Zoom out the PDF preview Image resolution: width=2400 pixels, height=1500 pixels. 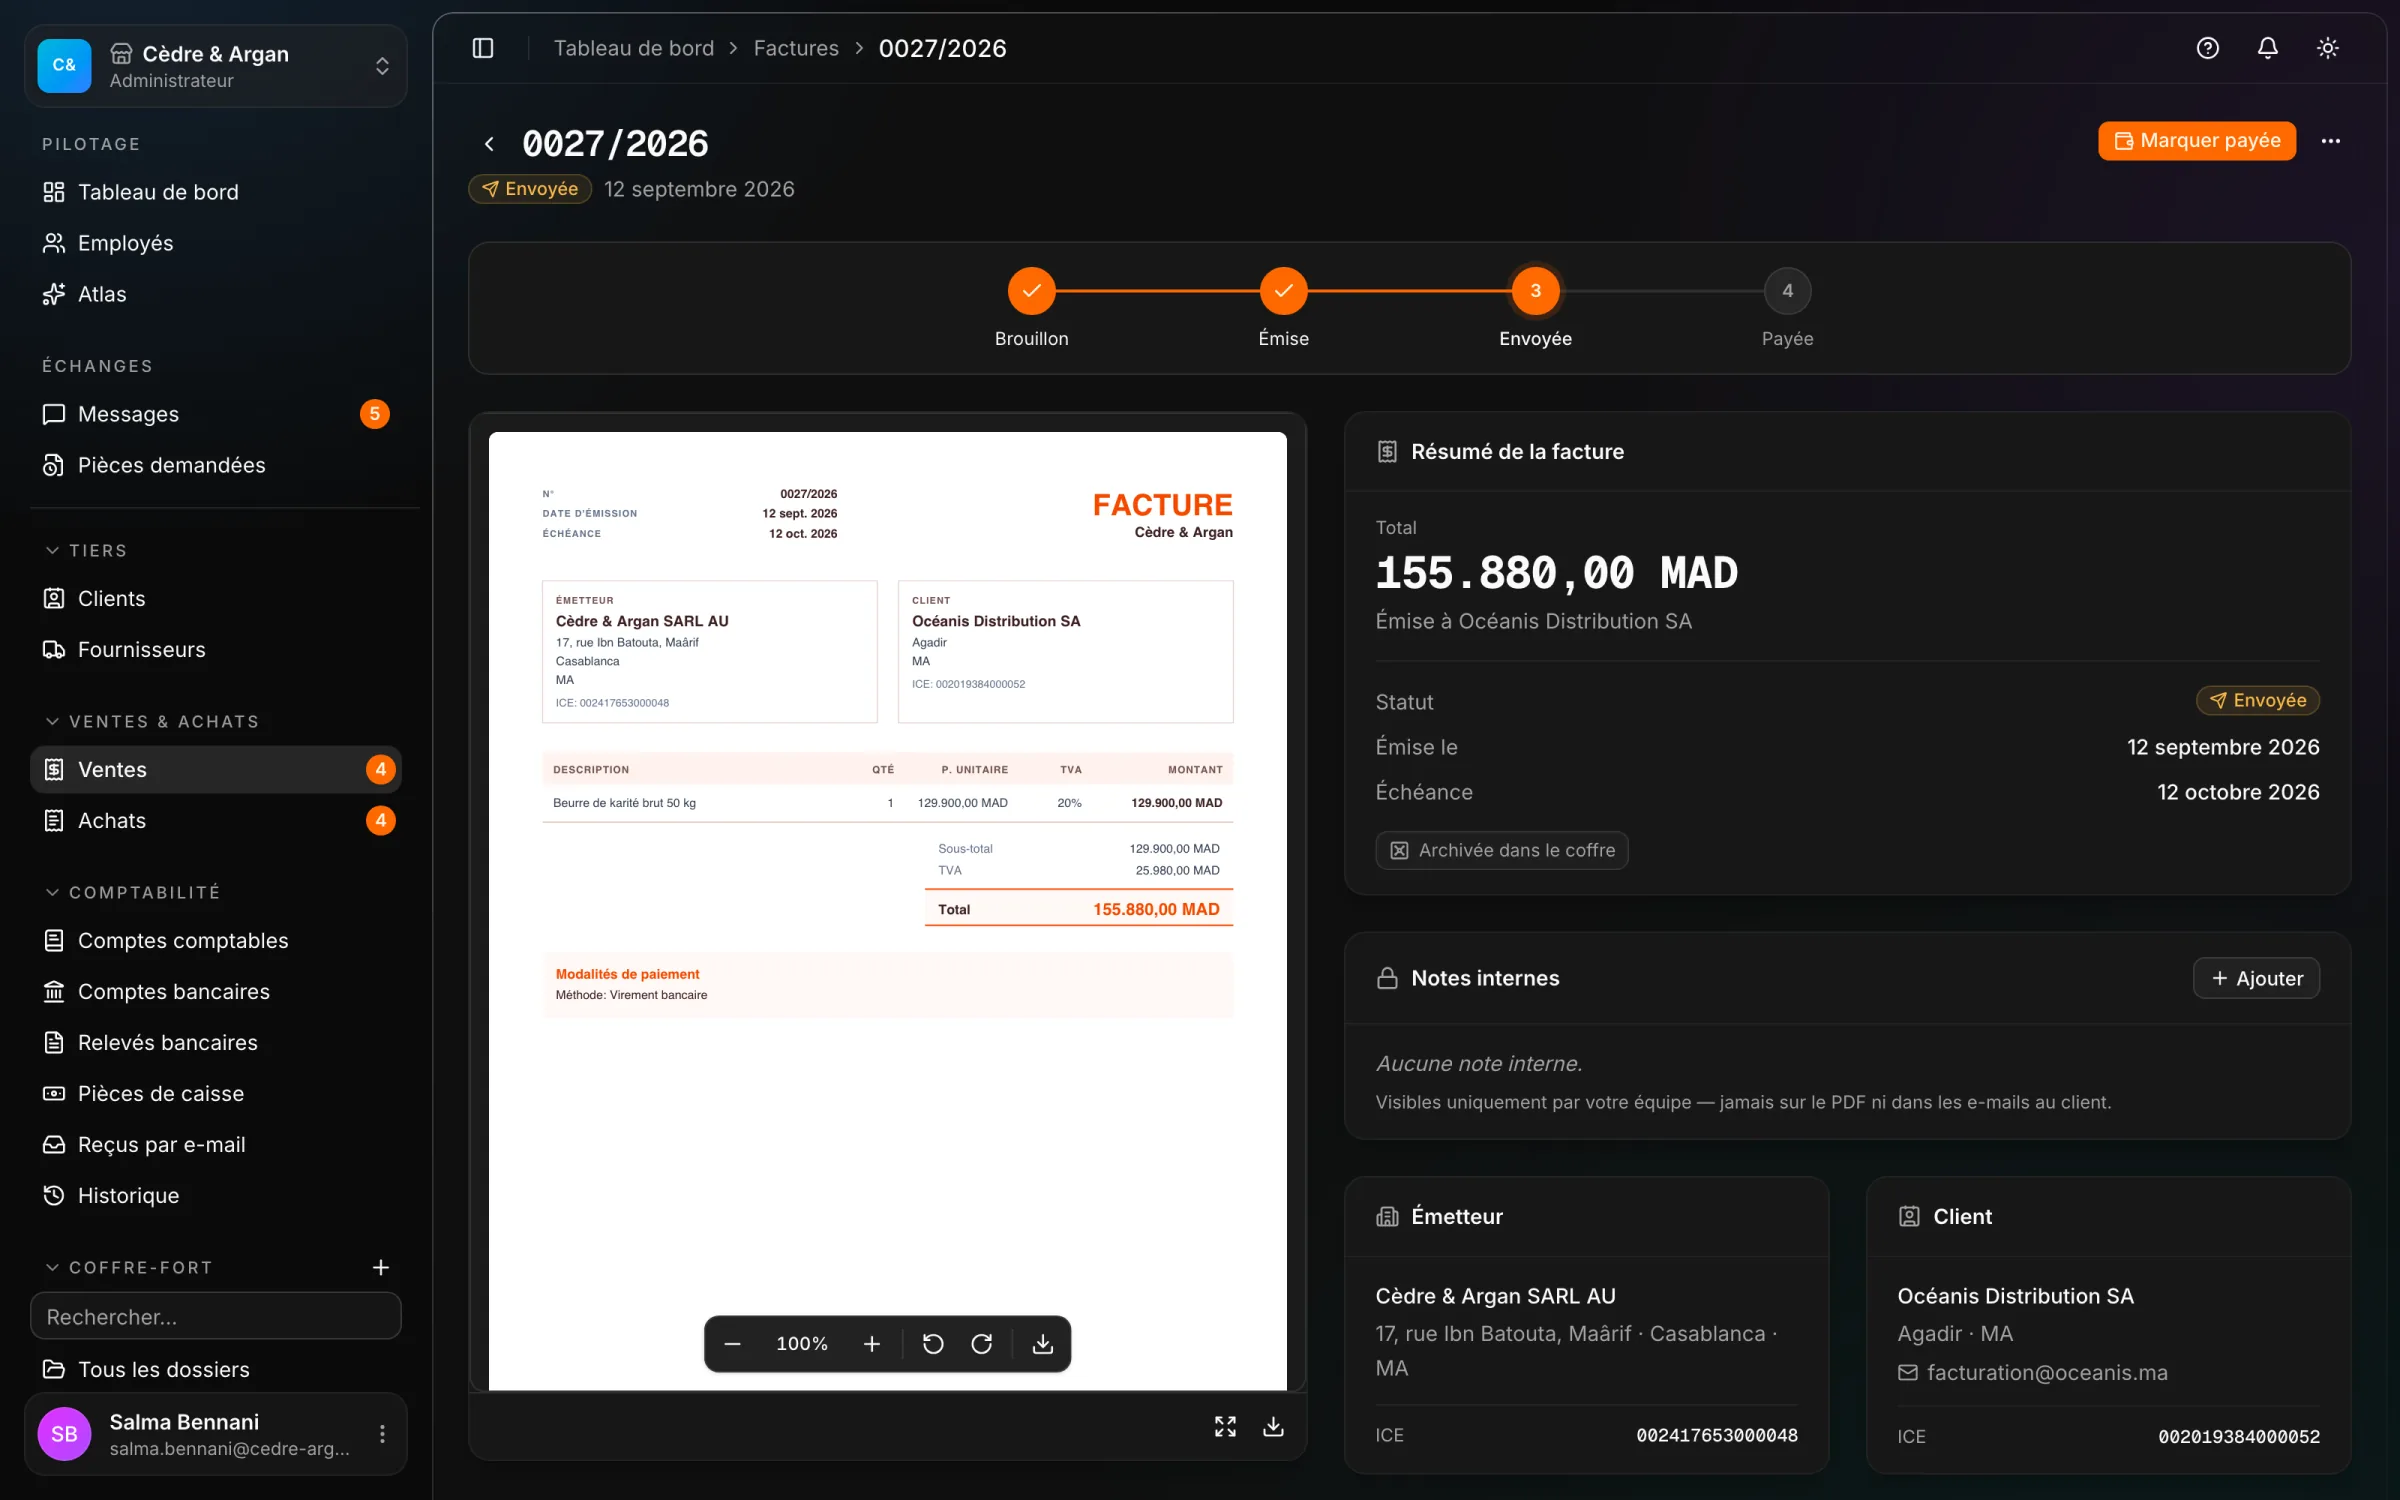[732, 1343]
